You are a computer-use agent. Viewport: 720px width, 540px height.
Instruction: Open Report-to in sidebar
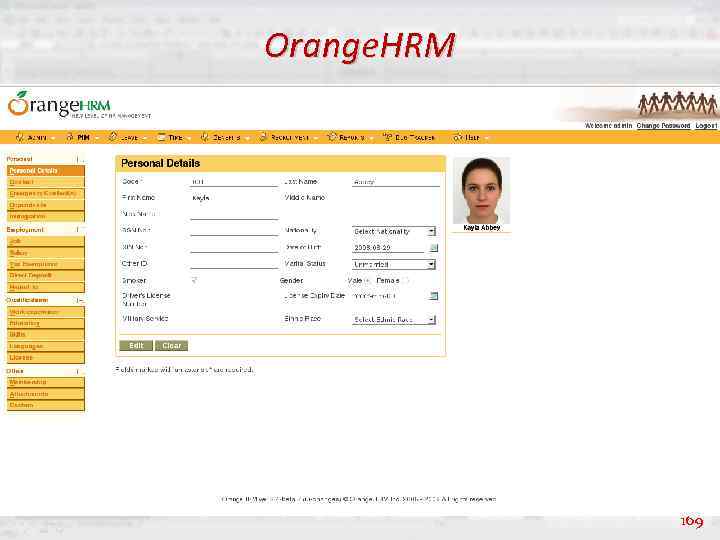coord(46,287)
